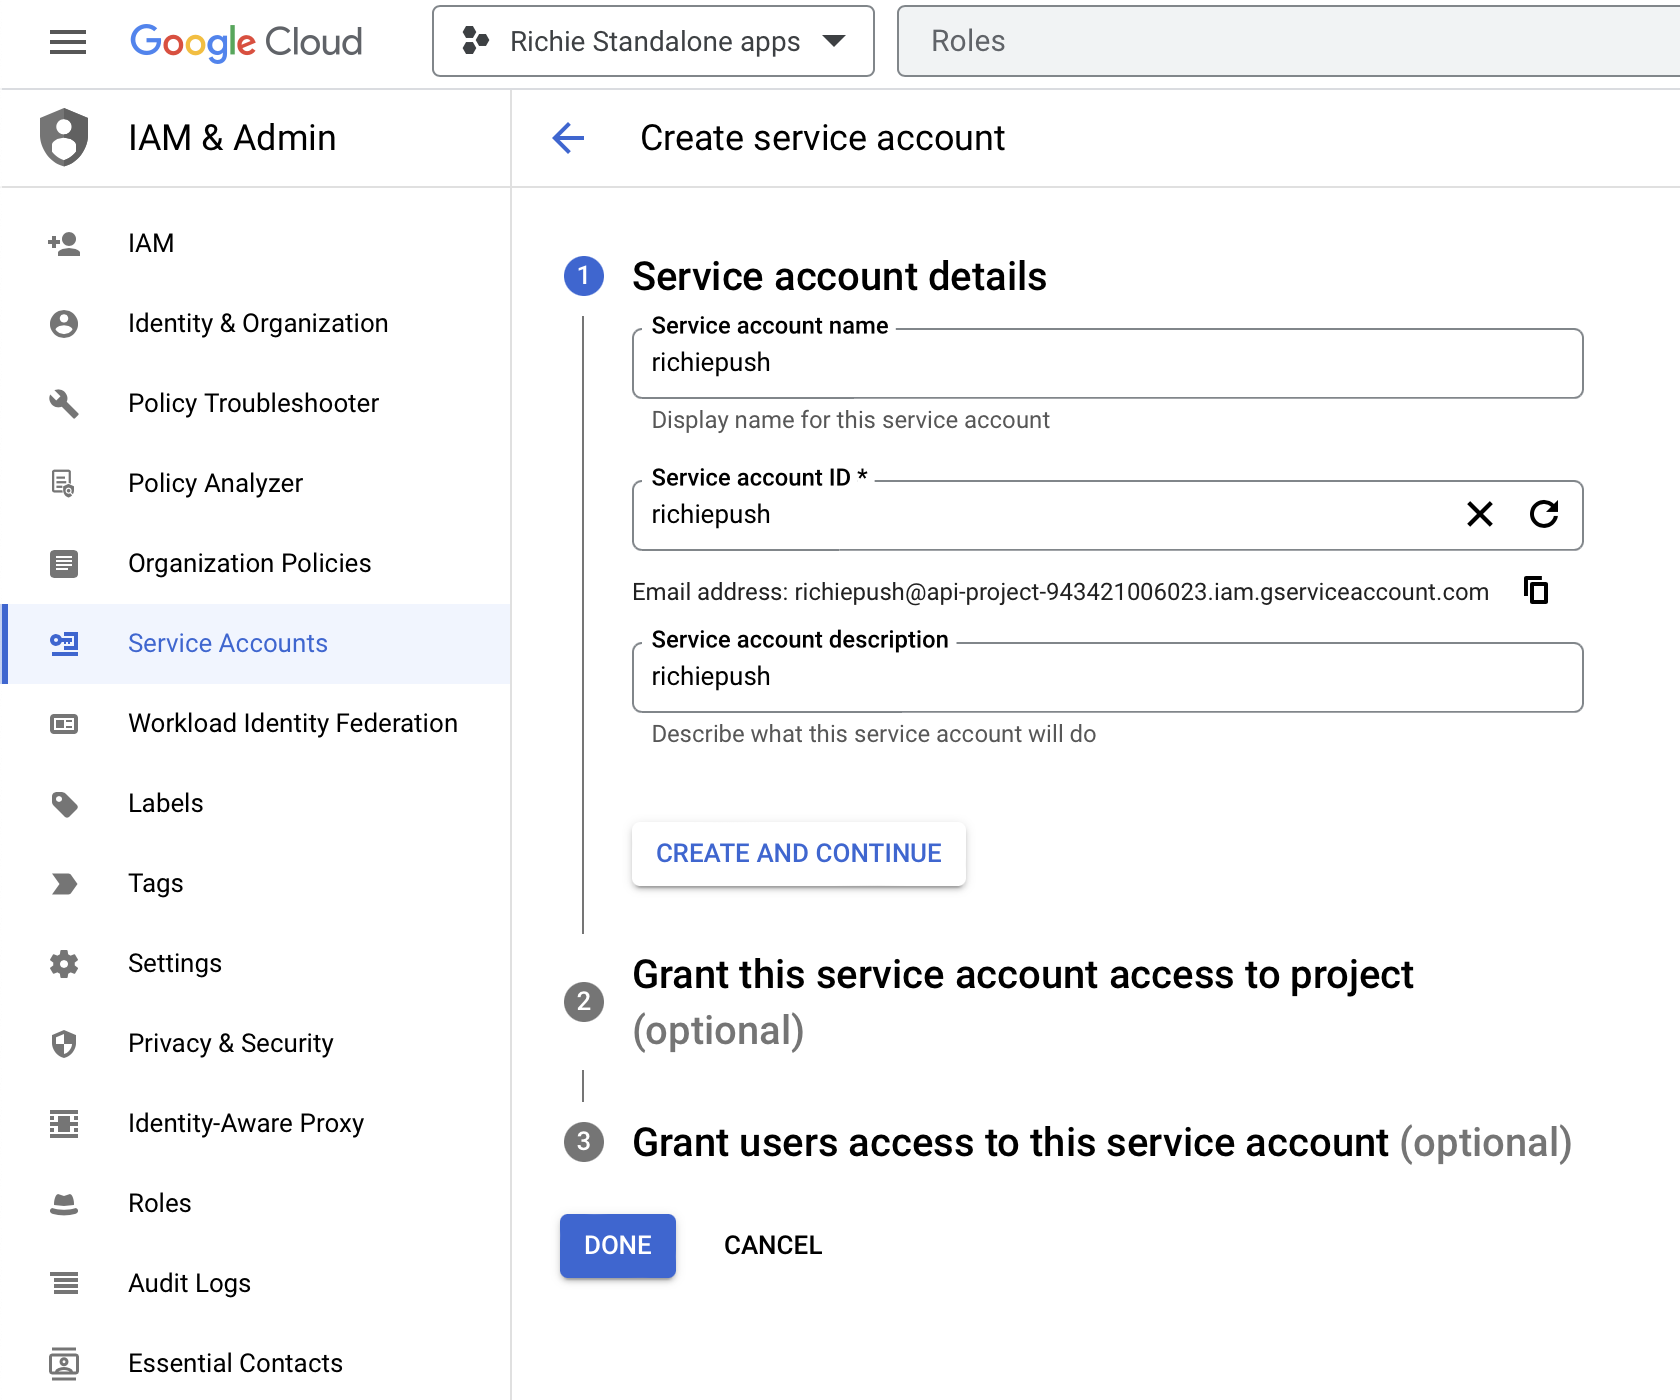Switch to the Service Accounts section
The height and width of the screenshot is (1400, 1680).
[x=227, y=643]
